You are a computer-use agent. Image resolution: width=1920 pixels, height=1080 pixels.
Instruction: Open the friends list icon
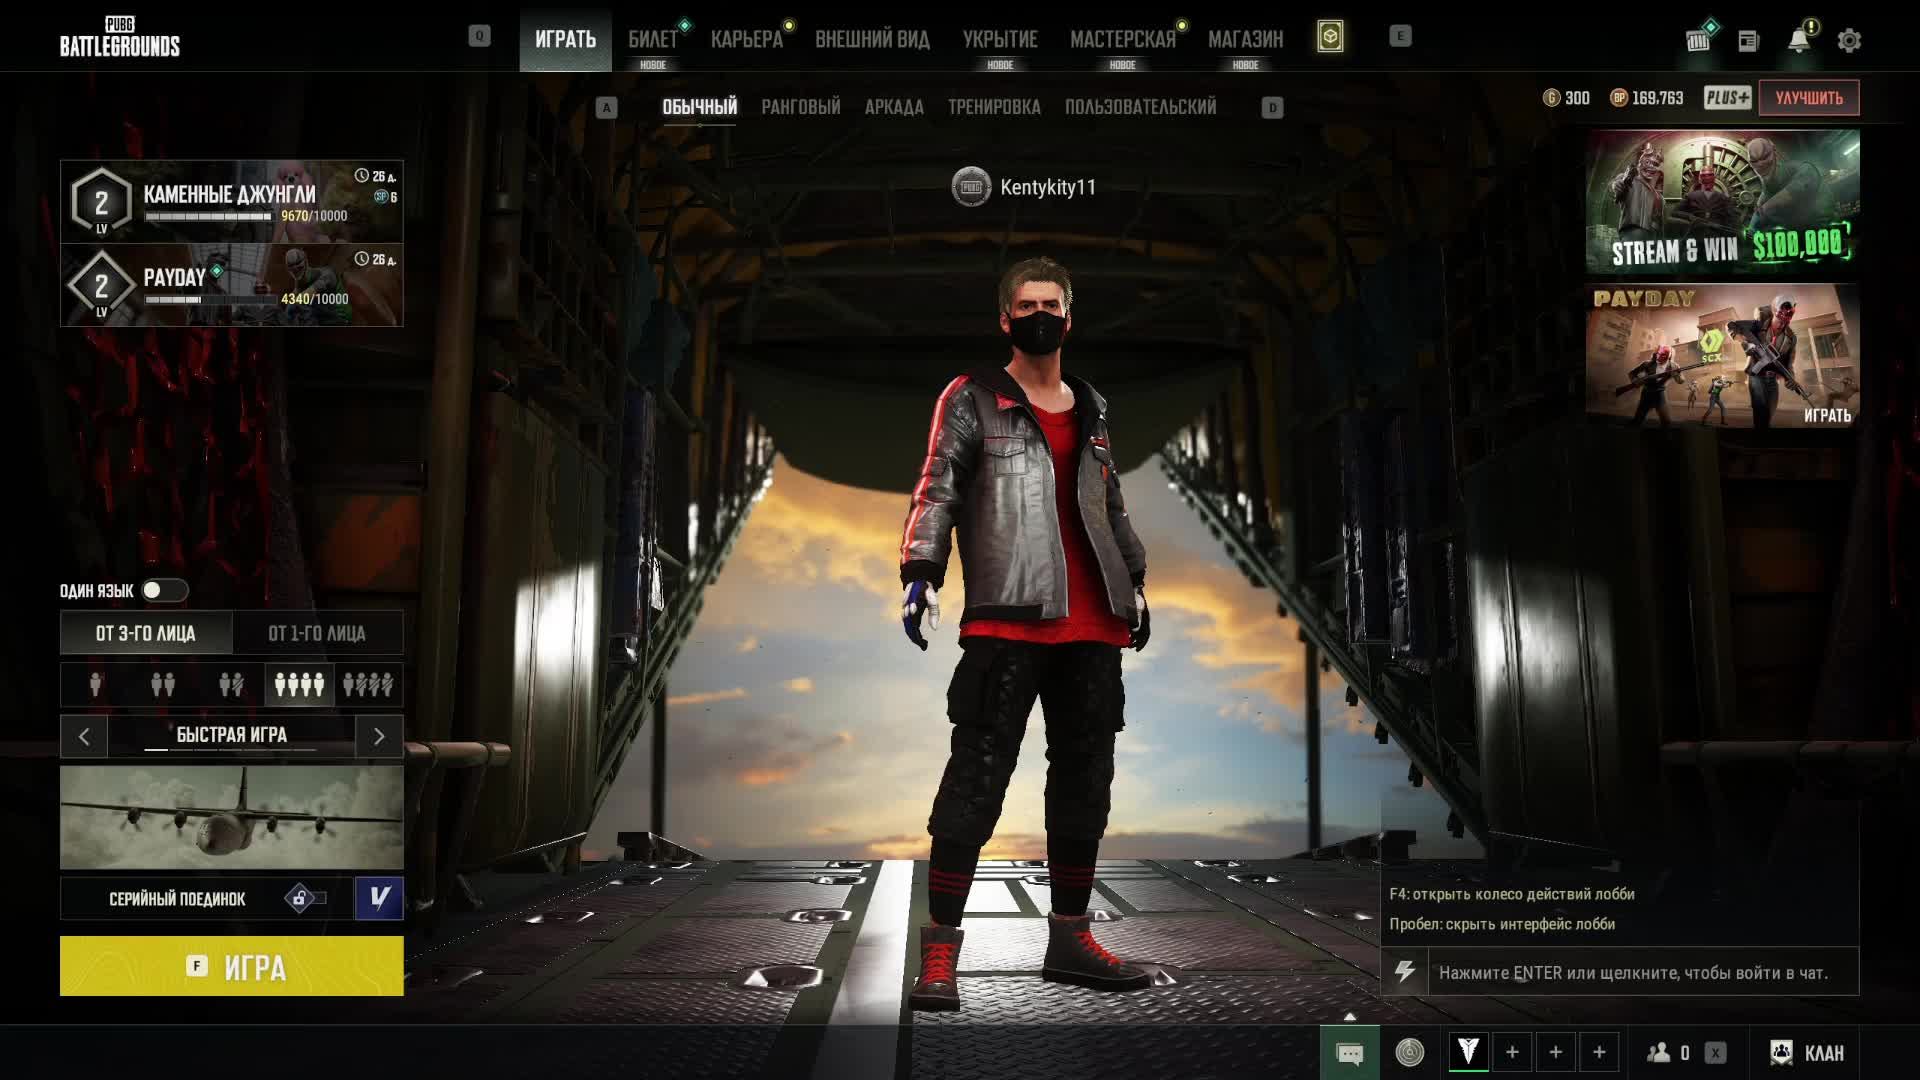tap(1659, 1052)
